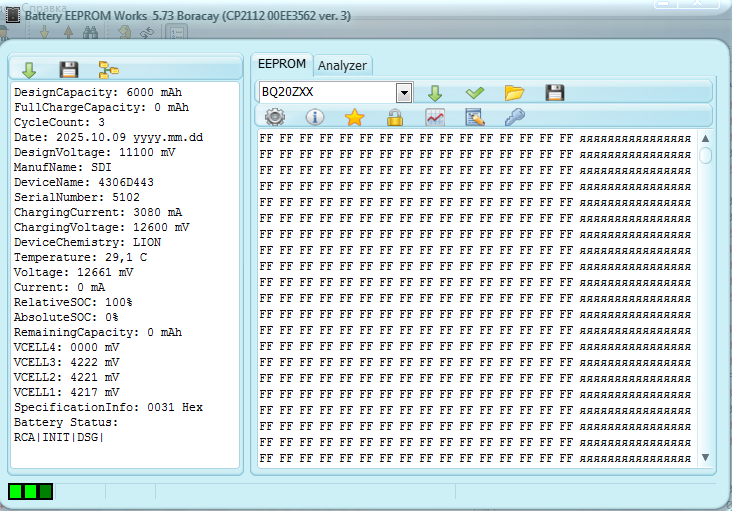Viewport: 732px width, 511px height.
Task: Click the padlock icon
Action: click(394, 117)
